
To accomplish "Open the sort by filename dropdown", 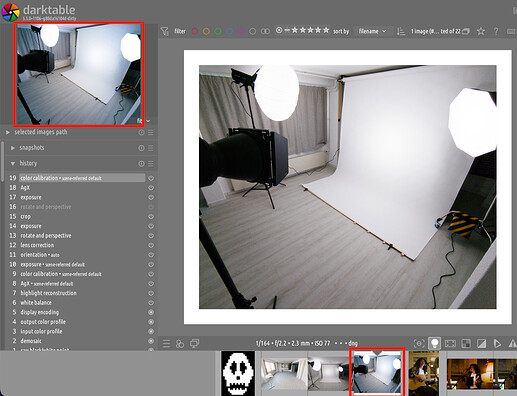I will click(372, 31).
